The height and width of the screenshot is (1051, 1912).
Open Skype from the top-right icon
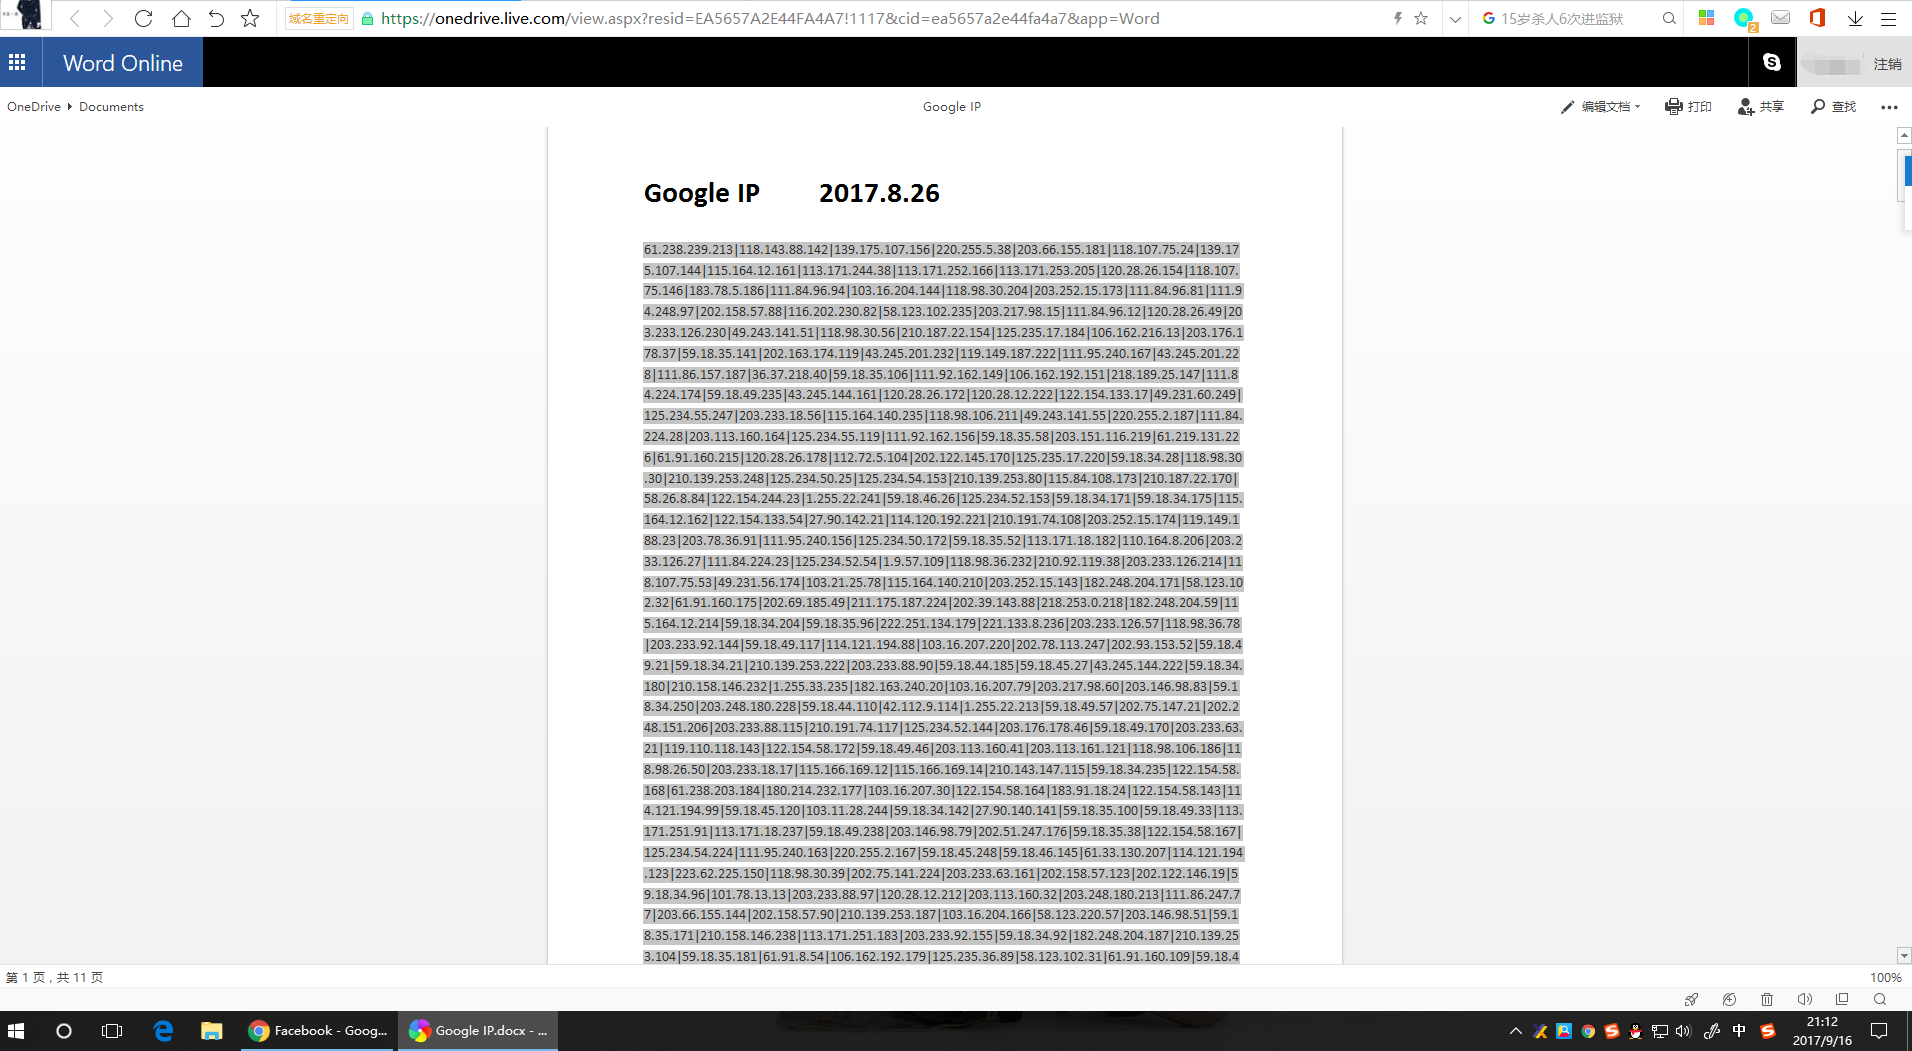pyautogui.click(x=1773, y=62)
